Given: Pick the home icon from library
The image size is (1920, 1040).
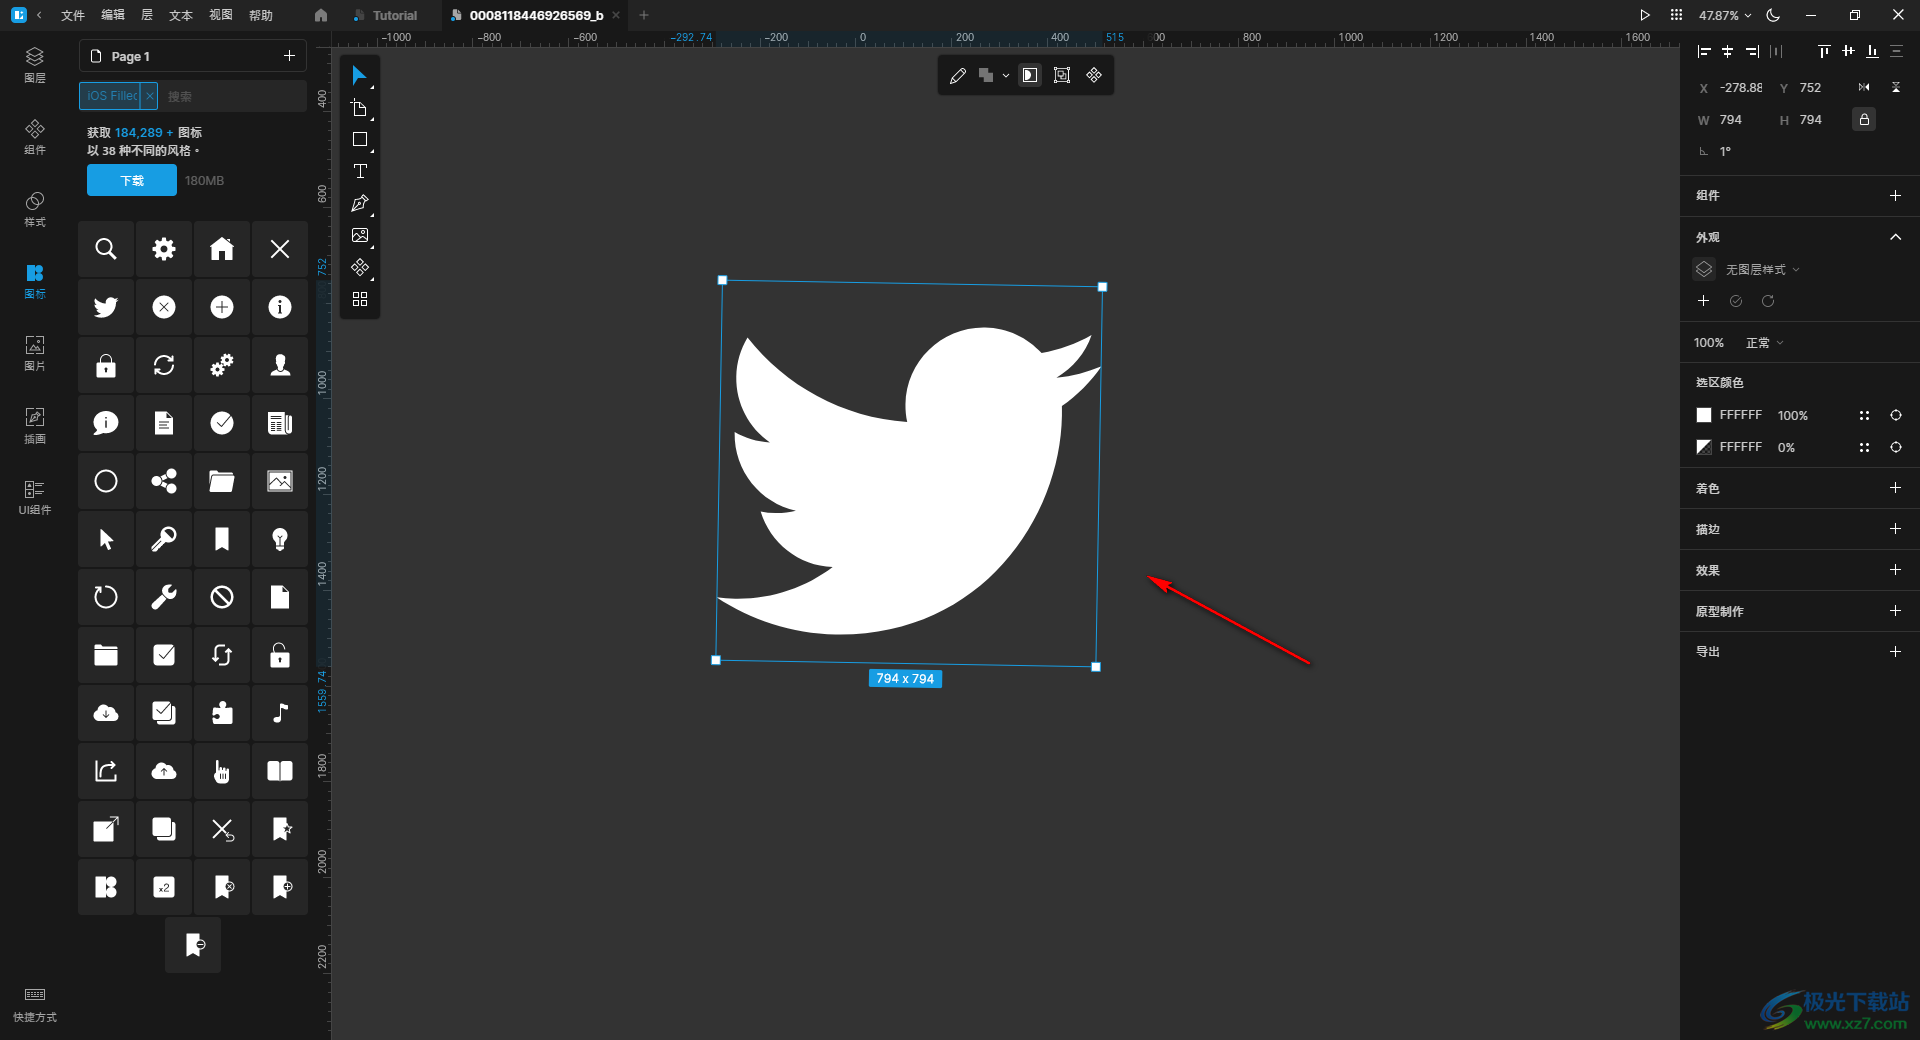Looking at the screenshot, I should [x=222, y=249].
